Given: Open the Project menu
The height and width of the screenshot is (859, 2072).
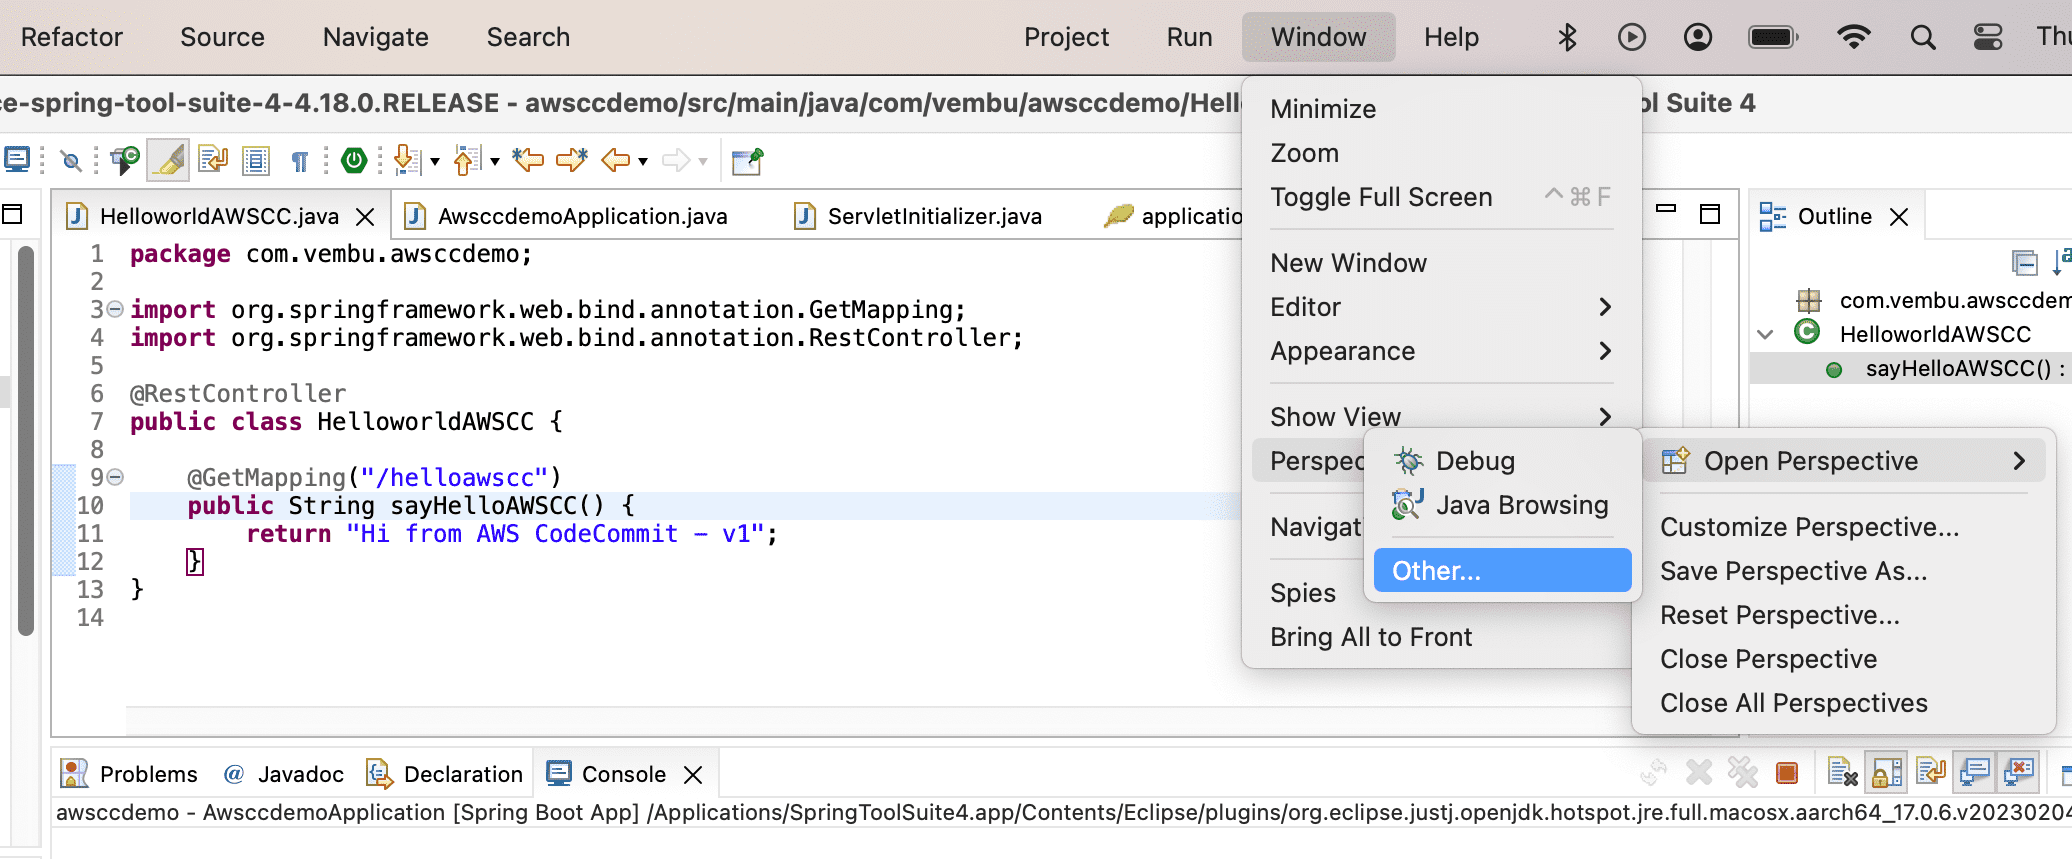Looking at the screenshot, I should 1066,37.
